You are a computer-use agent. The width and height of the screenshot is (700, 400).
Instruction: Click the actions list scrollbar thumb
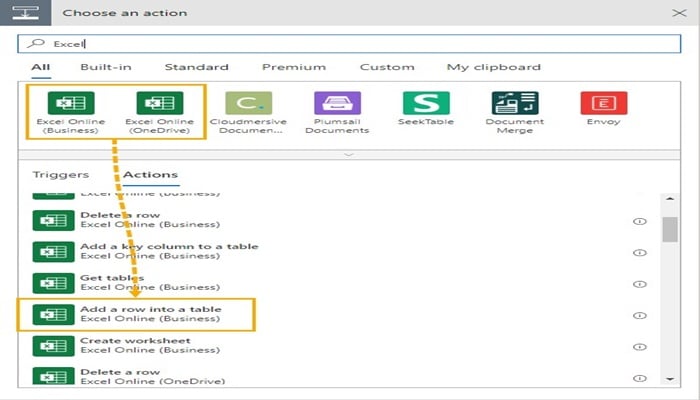click(670, 229)
